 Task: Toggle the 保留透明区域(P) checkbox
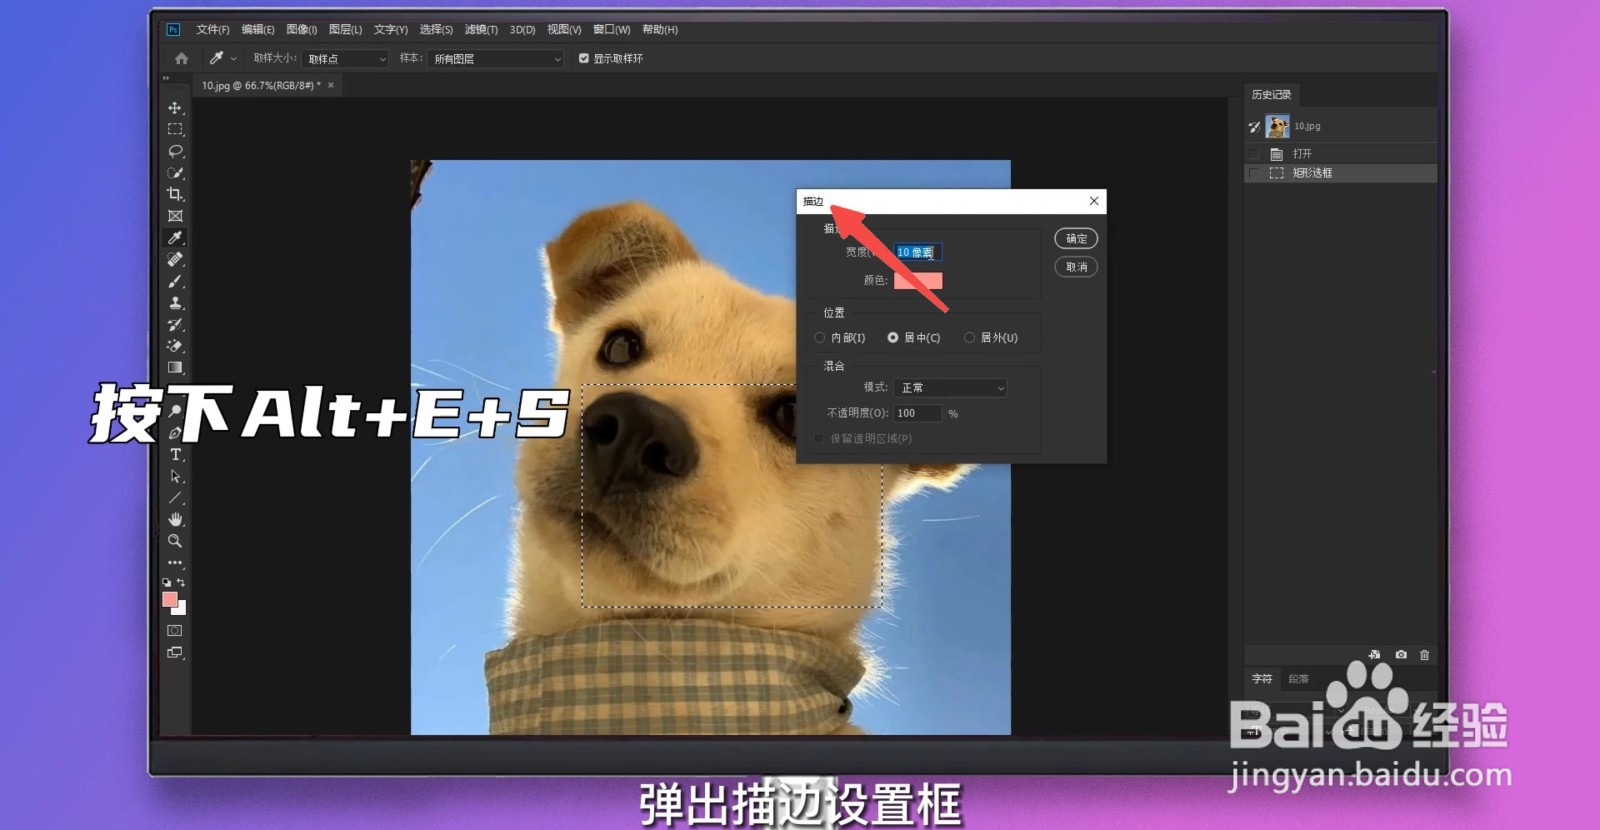coord(819,439)
